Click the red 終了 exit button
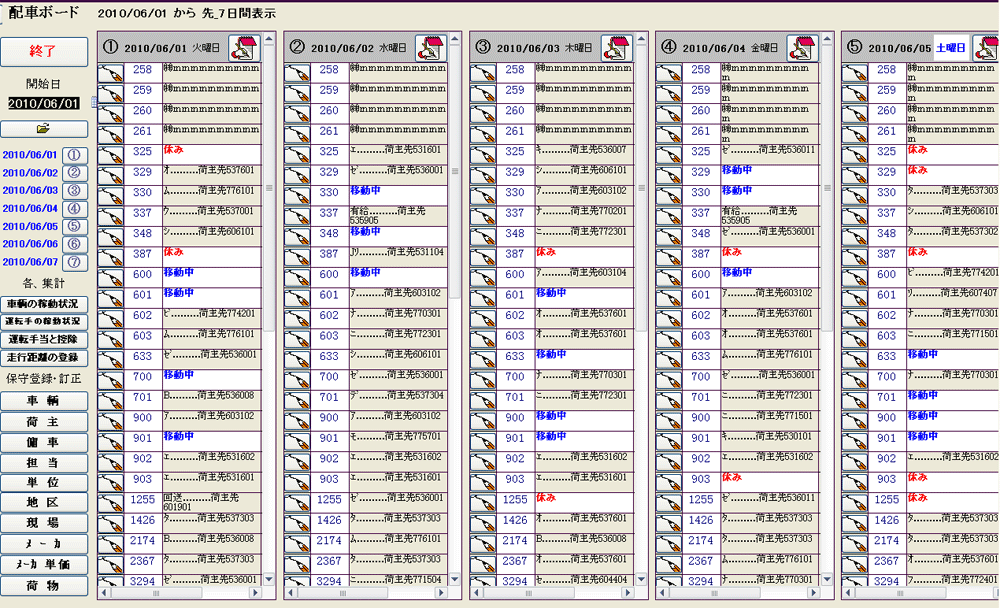 pyautogui.click(x=43, y=50)
